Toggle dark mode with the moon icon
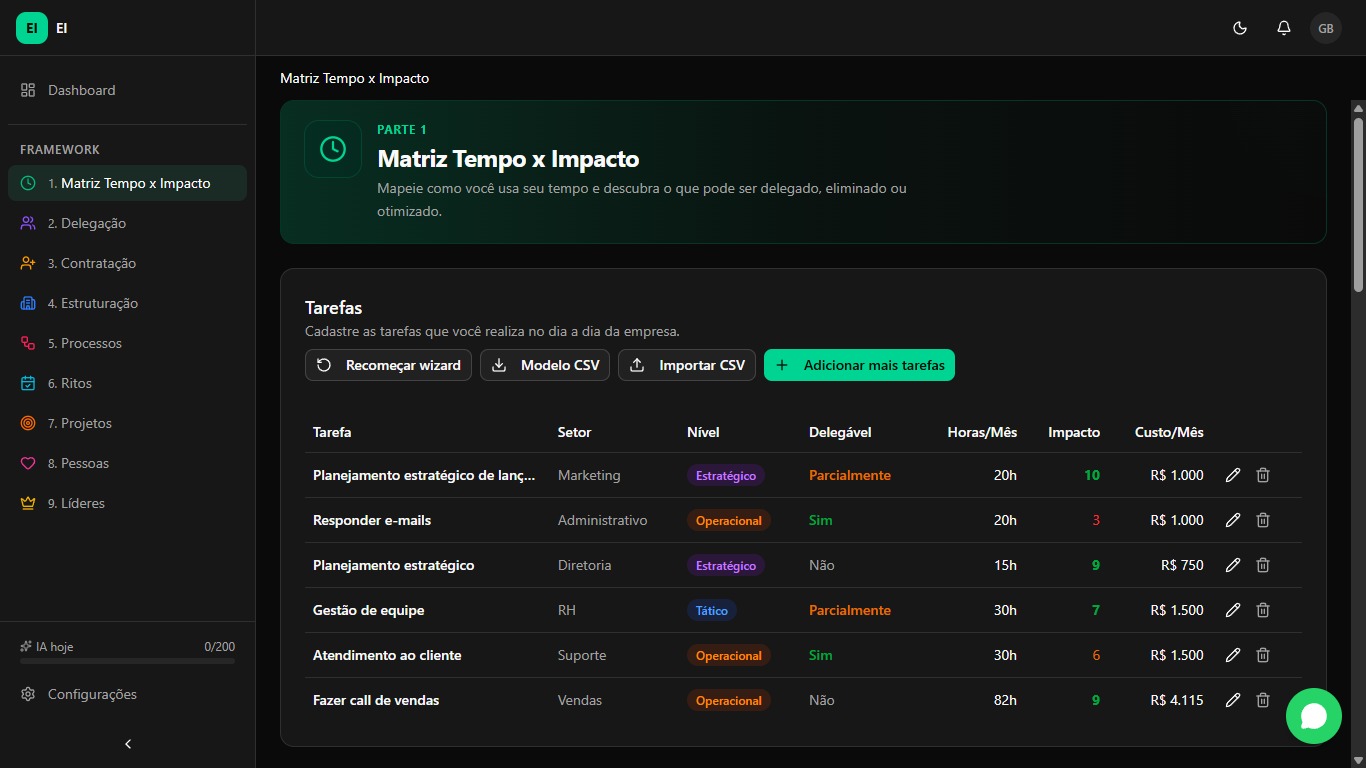 1240,28
